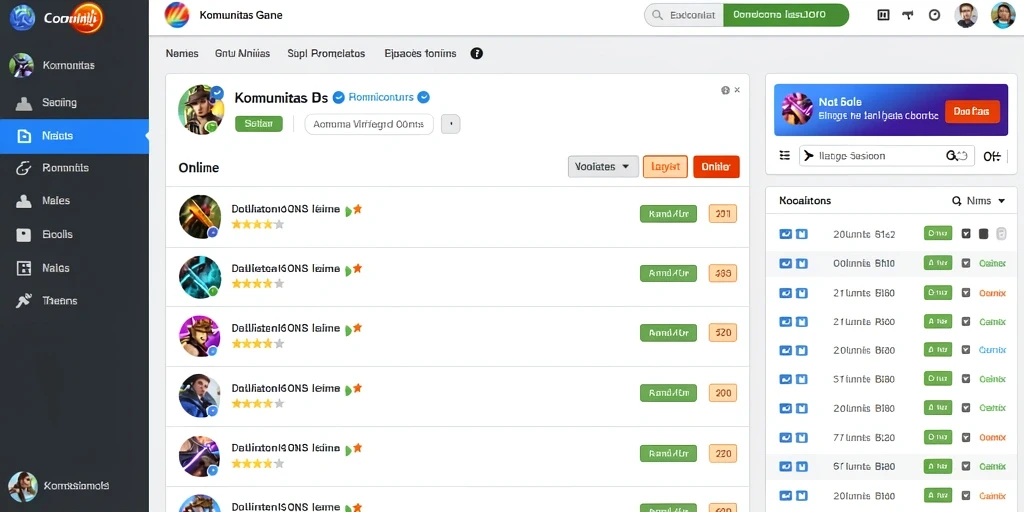The height and width of the screenshot is (512, 1024).
Task: Click the search field in top bar
Action: 684,15
